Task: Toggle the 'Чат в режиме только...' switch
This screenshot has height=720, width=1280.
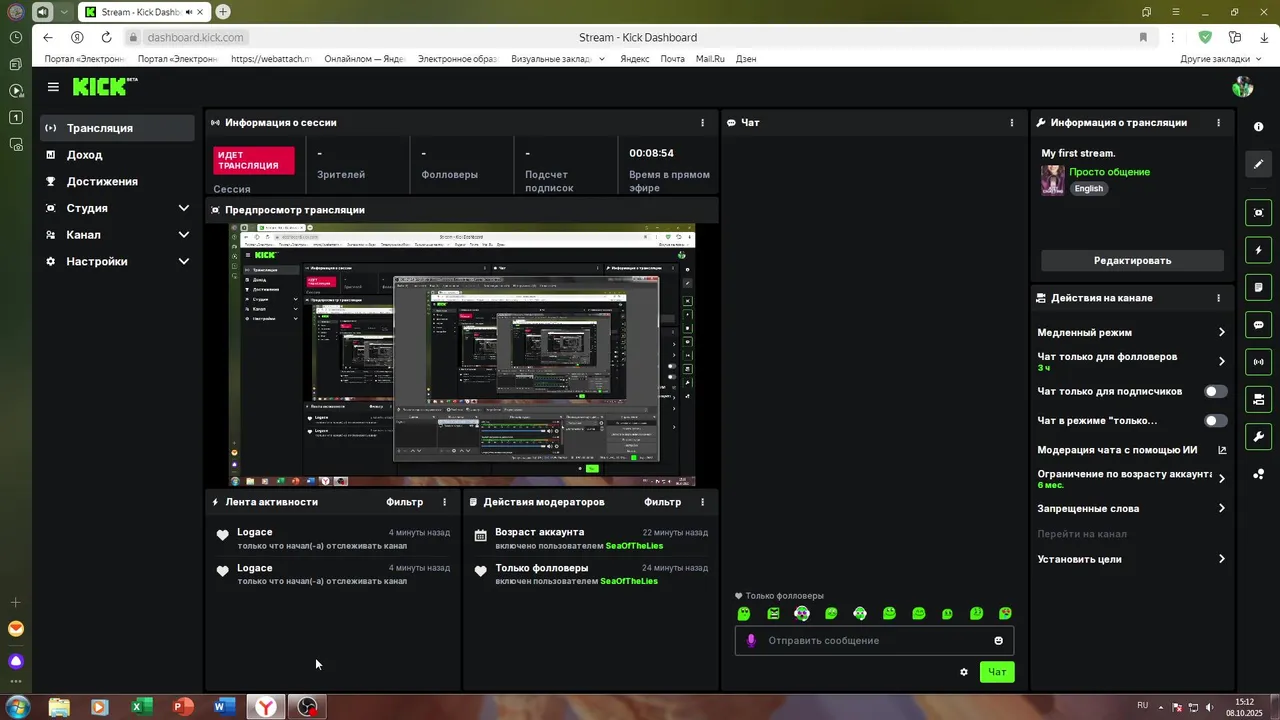Action: (1215, 421)
